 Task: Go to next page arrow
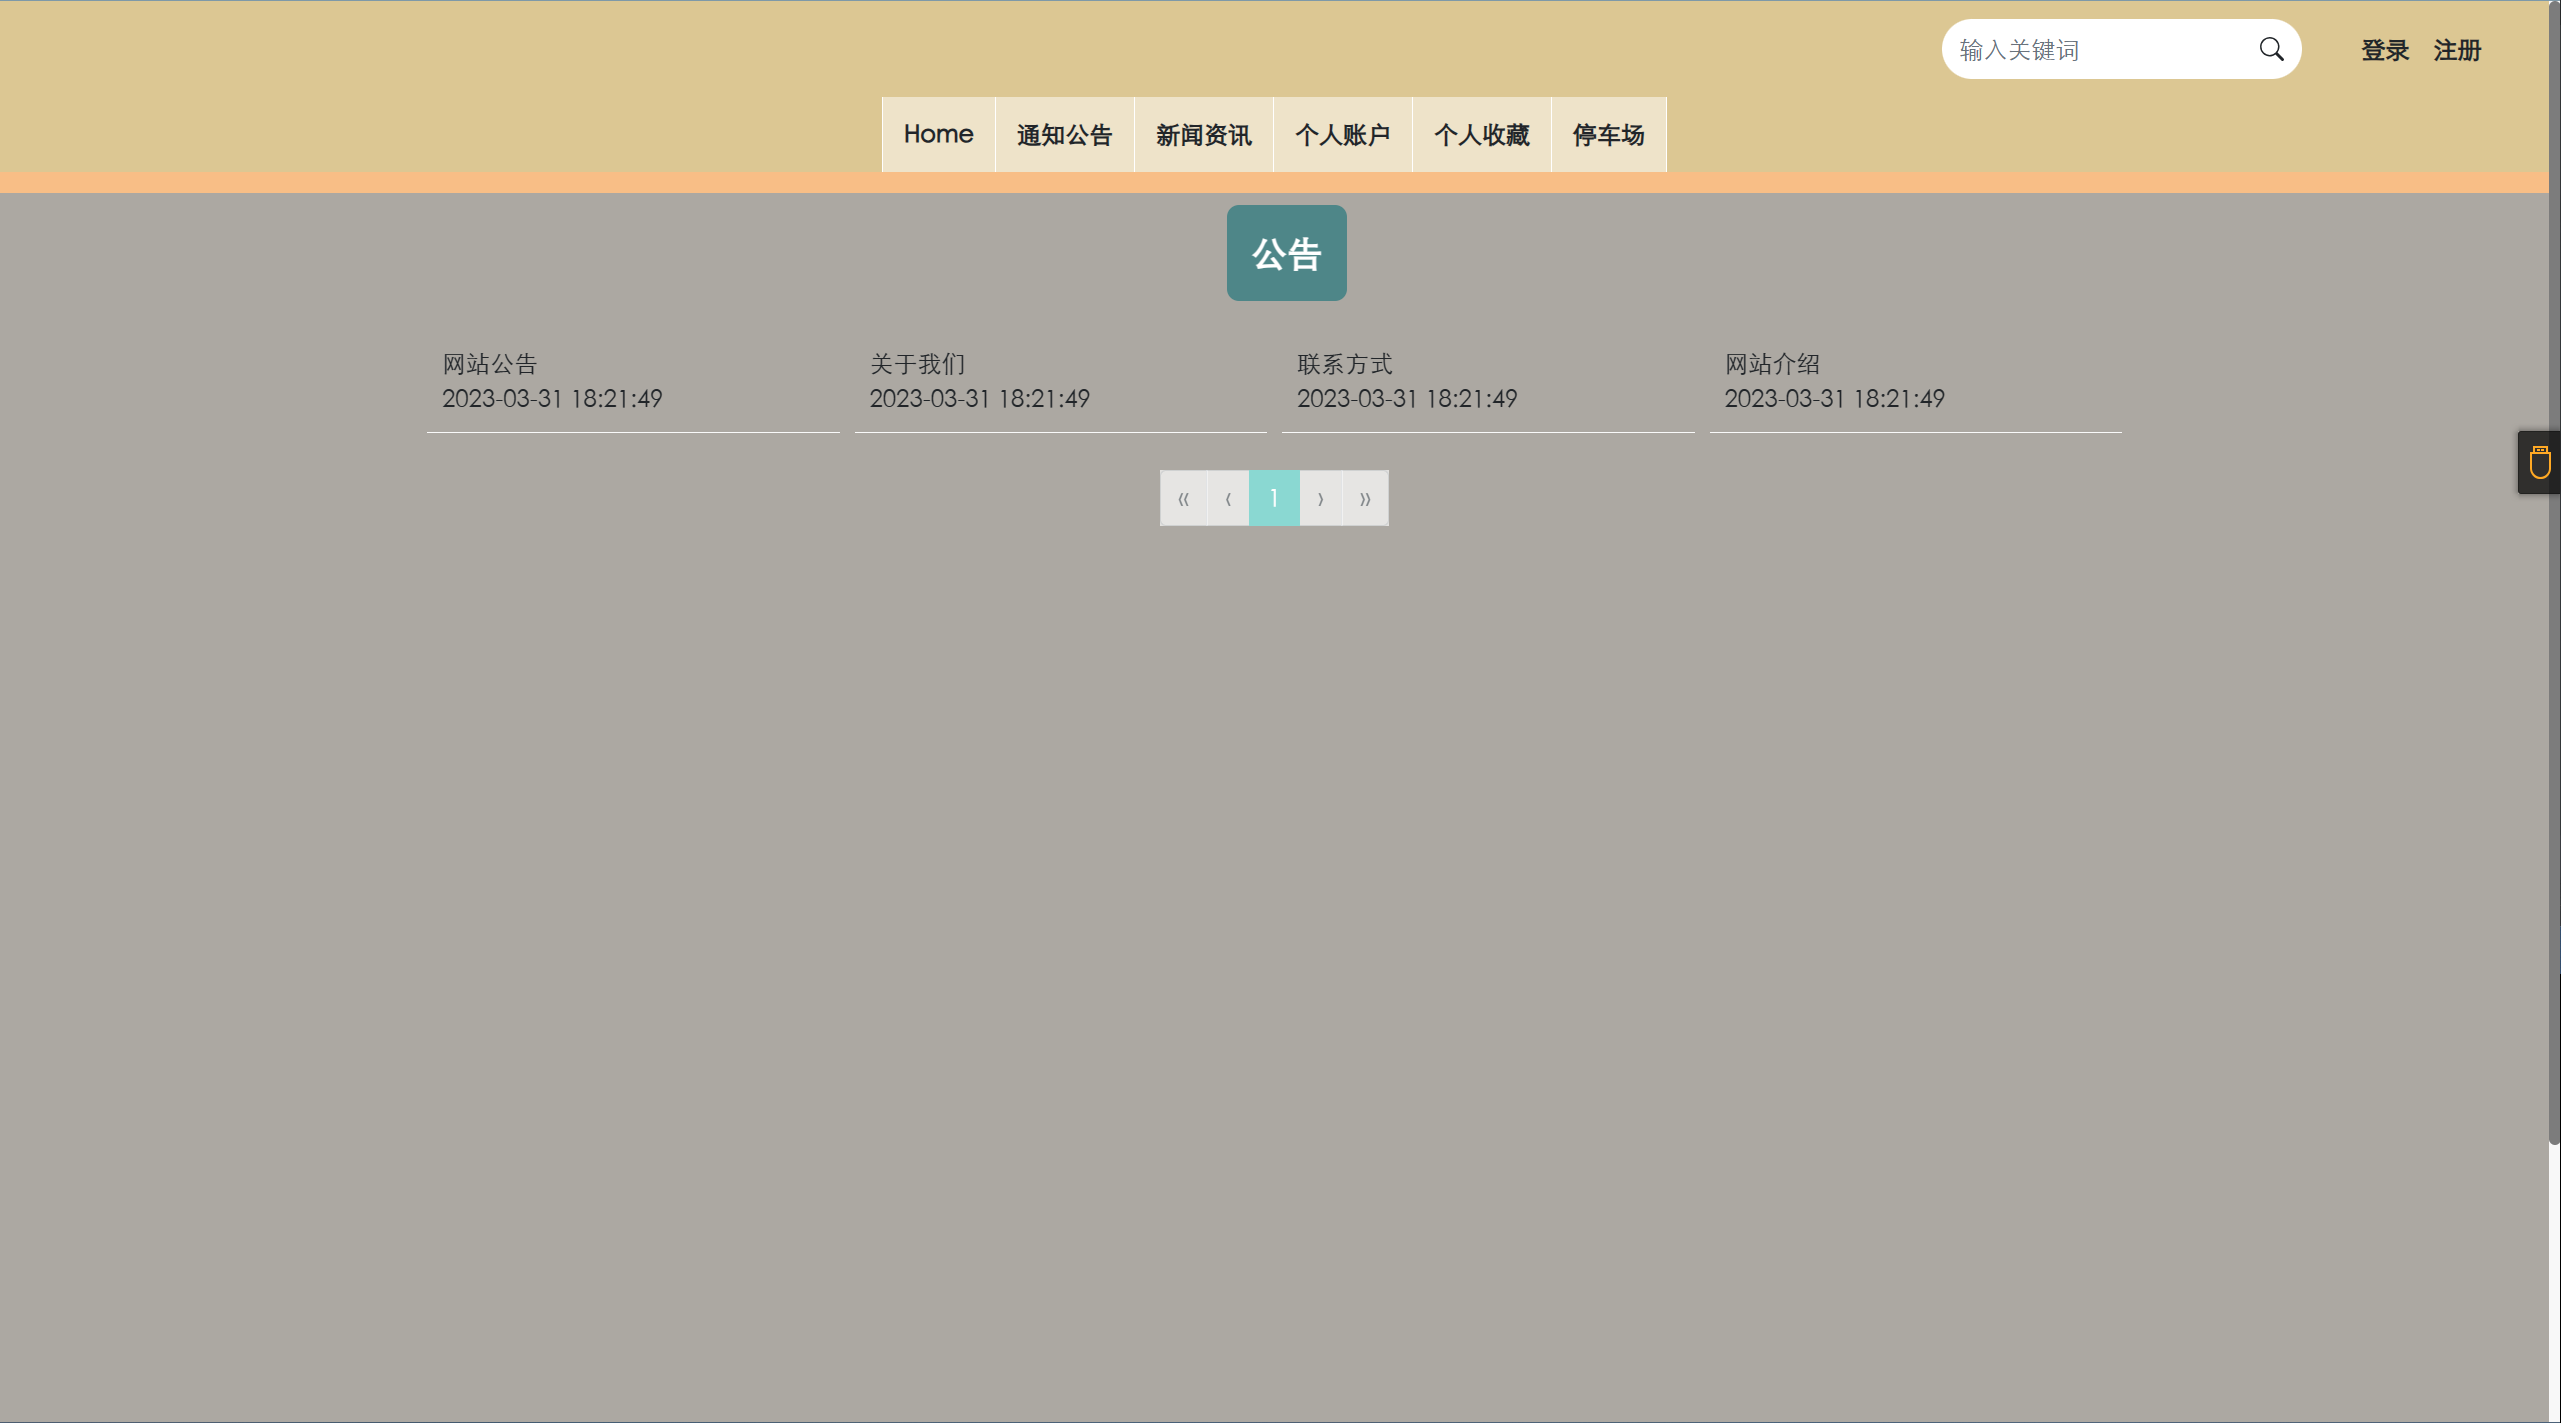[x=1320, y=498]
